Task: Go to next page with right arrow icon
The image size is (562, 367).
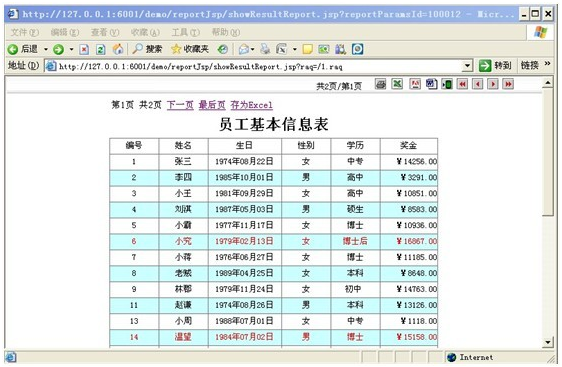Action: 493,84
